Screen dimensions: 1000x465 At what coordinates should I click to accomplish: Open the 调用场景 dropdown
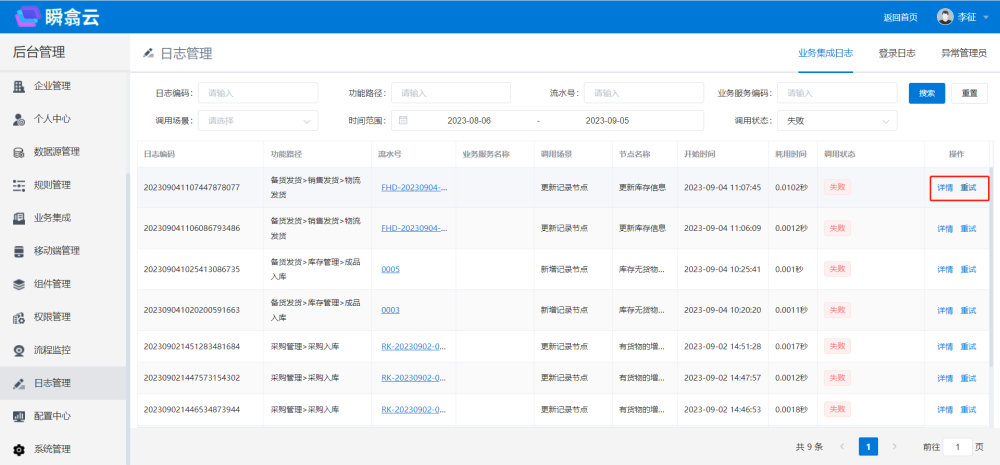[257, 121]
